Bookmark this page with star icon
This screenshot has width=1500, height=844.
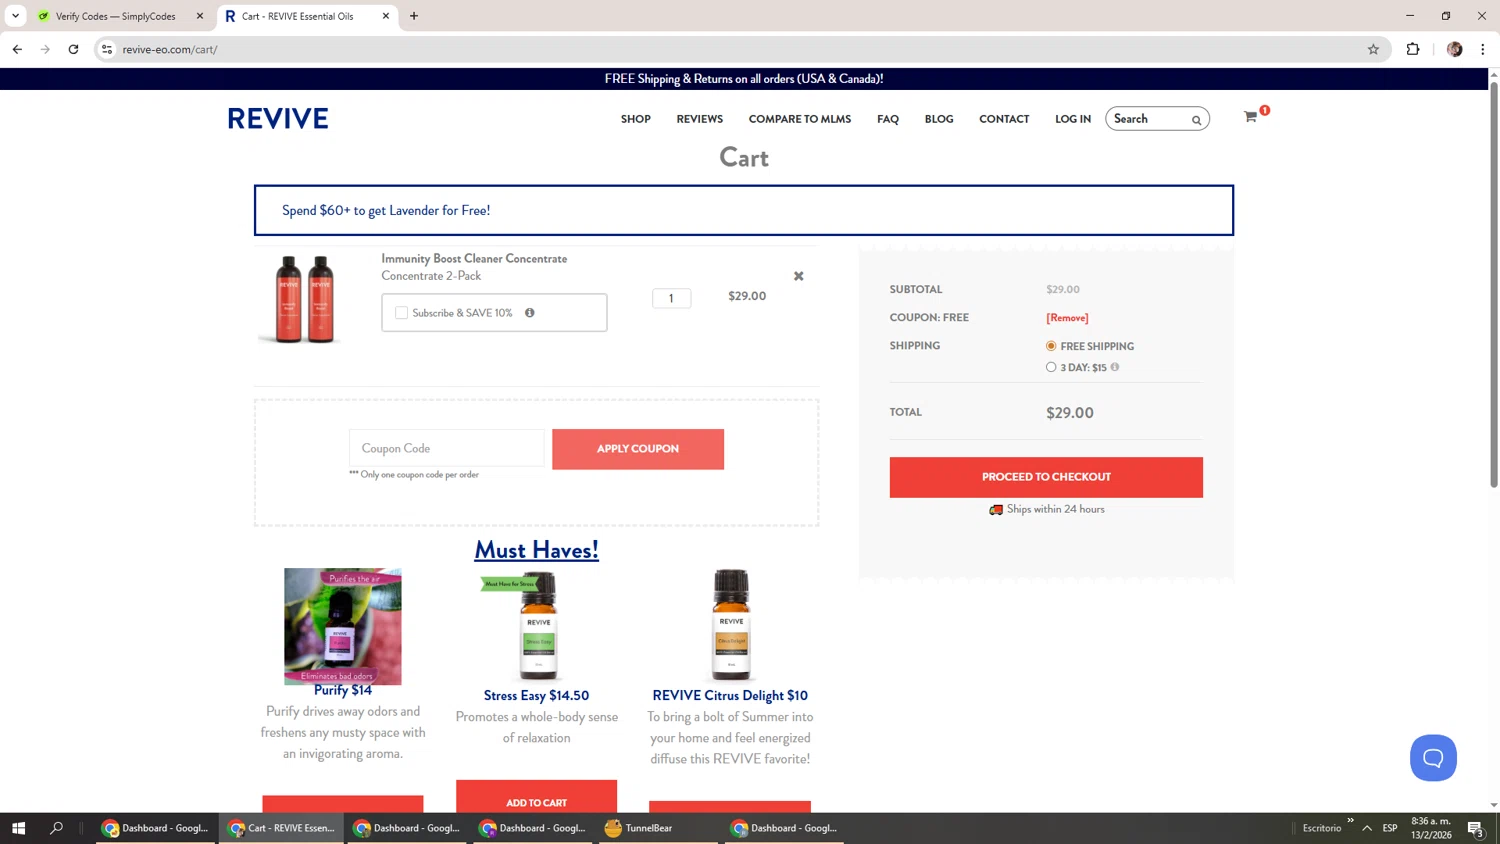pos(1373,49)
